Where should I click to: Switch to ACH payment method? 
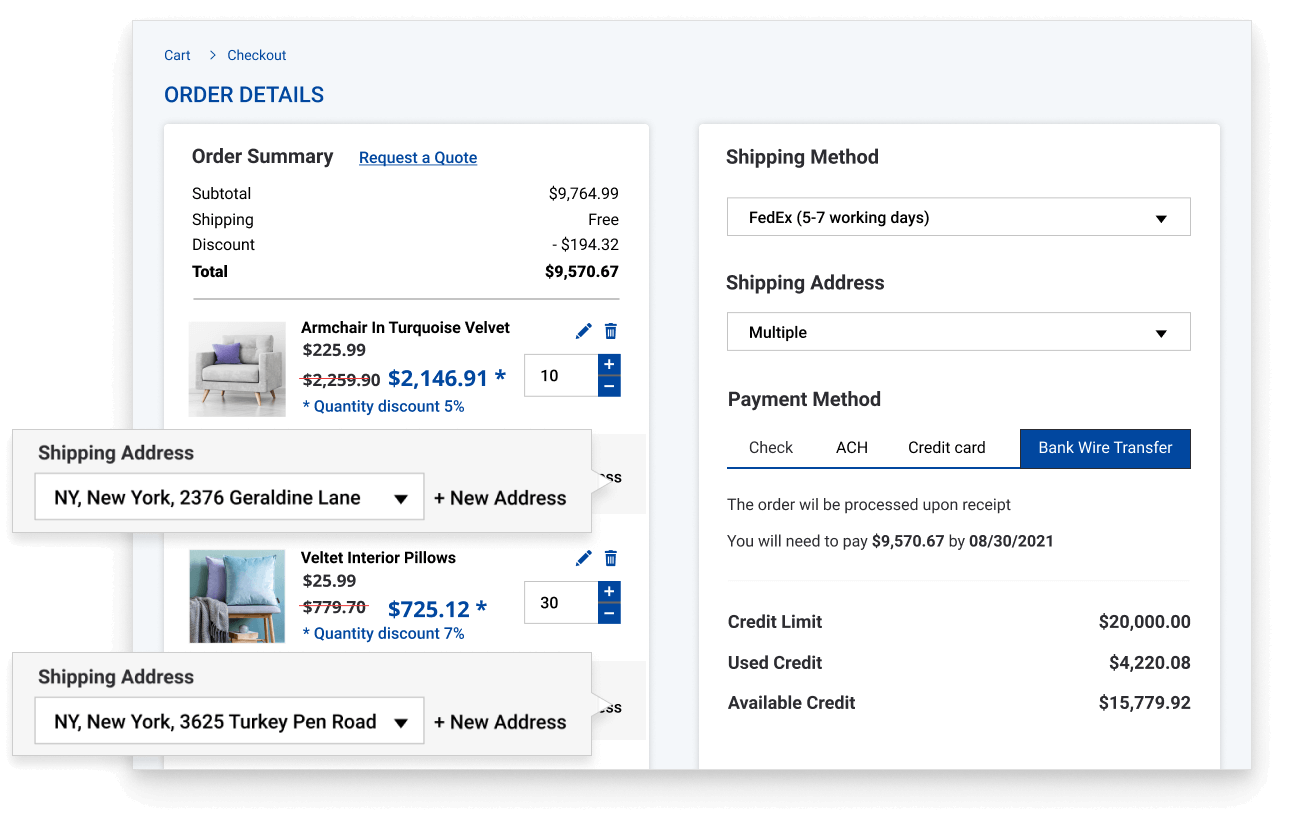click(x=851, y=448)
